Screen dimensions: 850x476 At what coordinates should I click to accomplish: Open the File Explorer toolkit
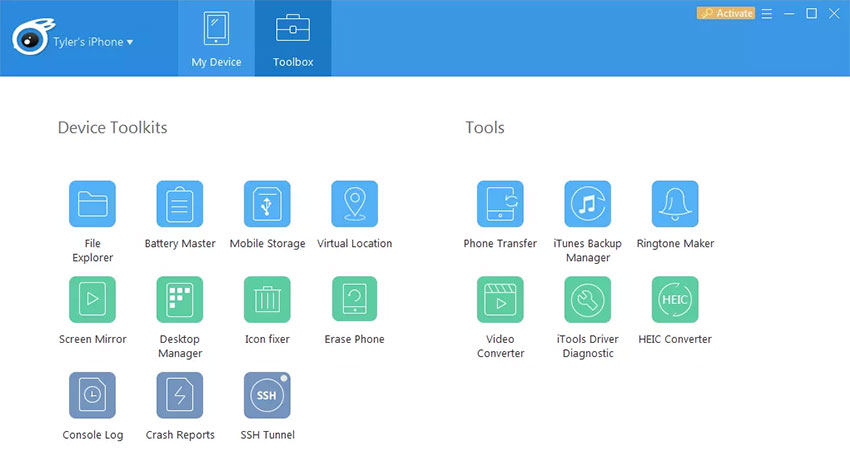[x=92, y=204]
